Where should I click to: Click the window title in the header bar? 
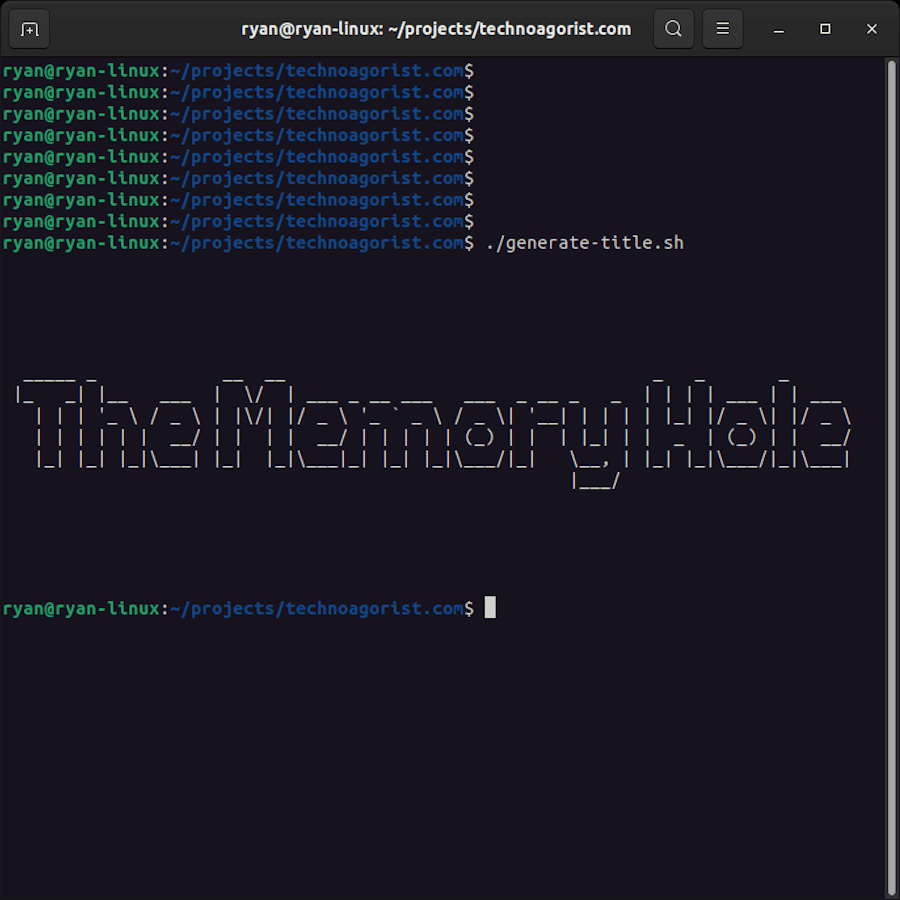(x=436, y=29)
